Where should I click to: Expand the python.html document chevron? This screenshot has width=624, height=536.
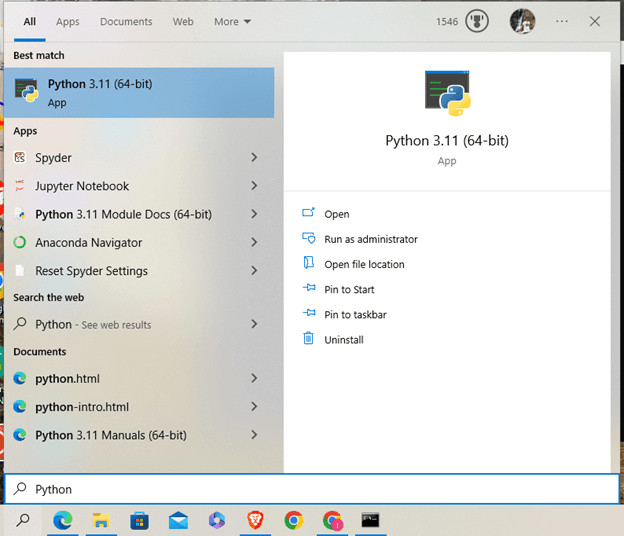click(x=254, y=378)
